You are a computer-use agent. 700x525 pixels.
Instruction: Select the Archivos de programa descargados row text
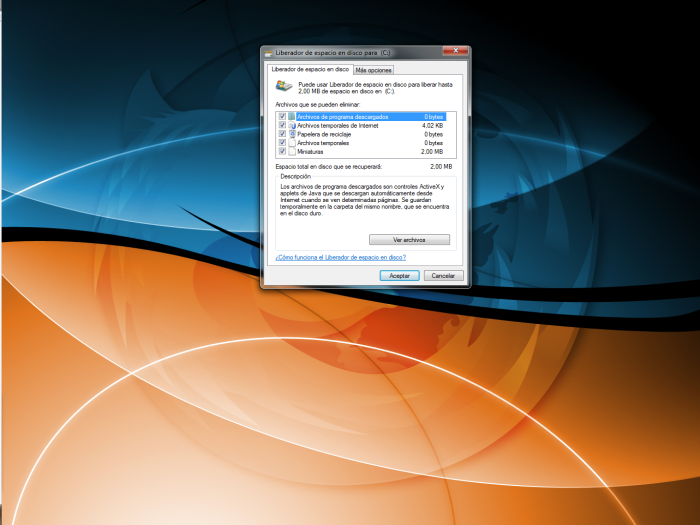click(x=342, y=117)
